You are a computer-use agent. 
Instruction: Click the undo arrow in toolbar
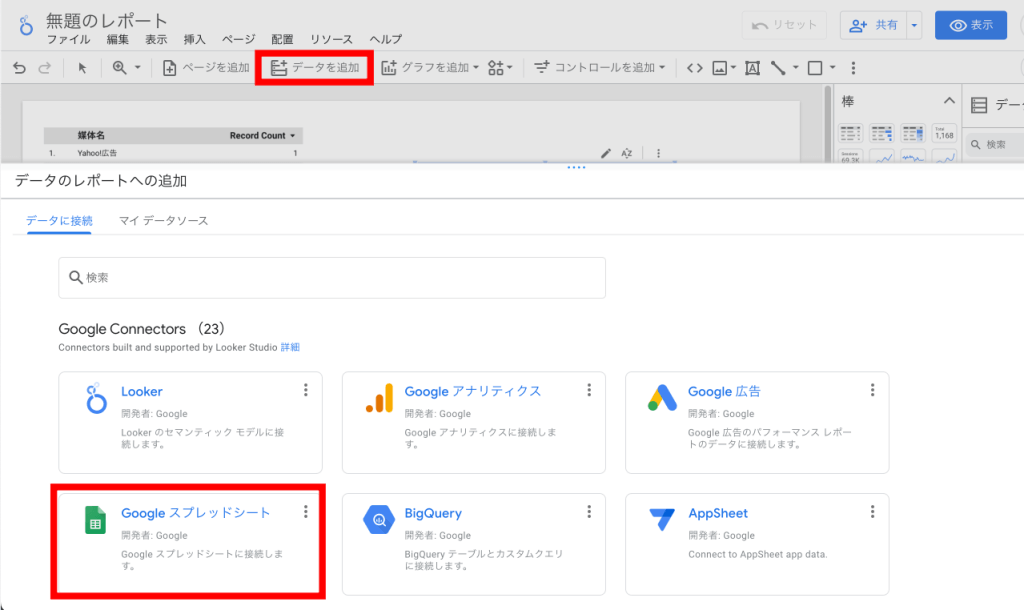point(20,68)
